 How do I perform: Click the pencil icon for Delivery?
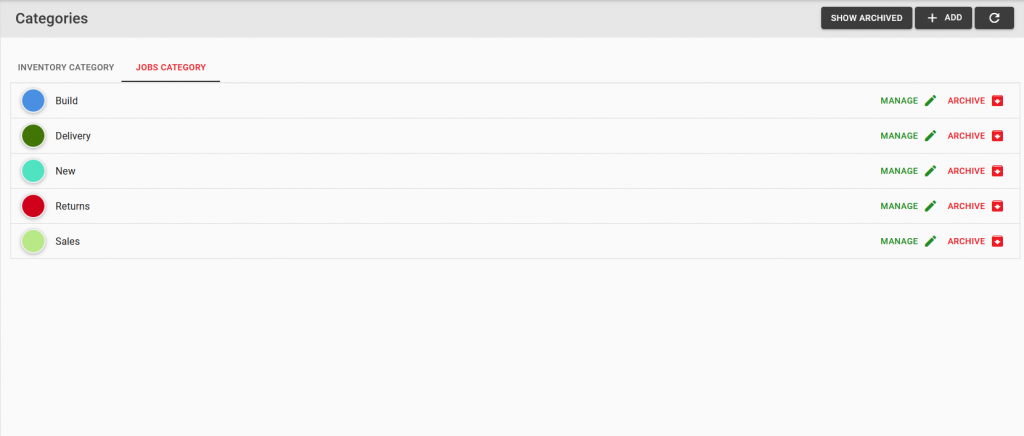pyautogui.click(x=931, y=136)
